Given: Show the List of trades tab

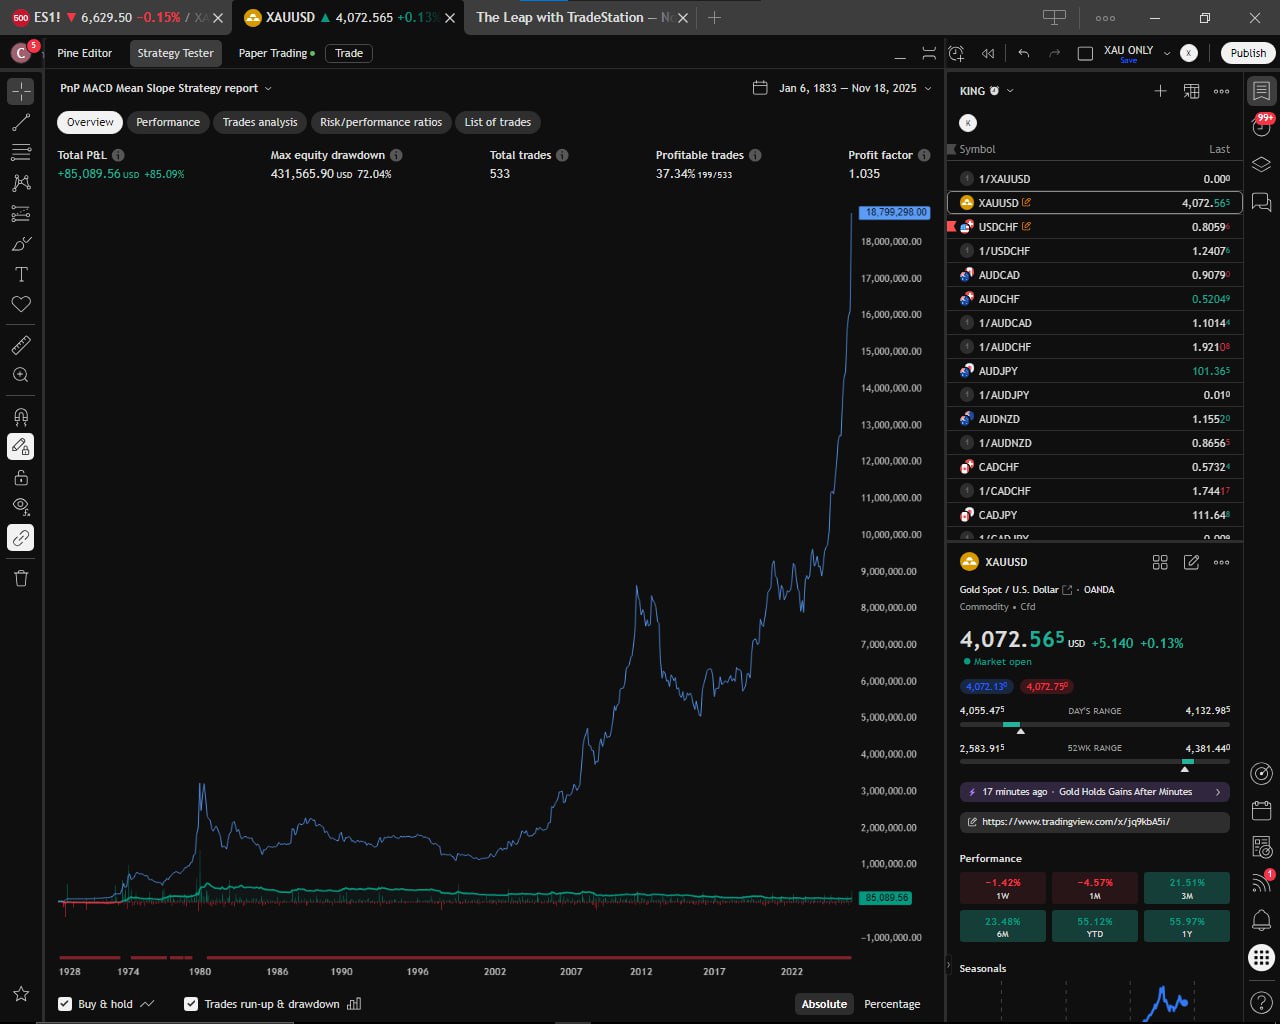Looking at the screenshot, I should 498,122.
